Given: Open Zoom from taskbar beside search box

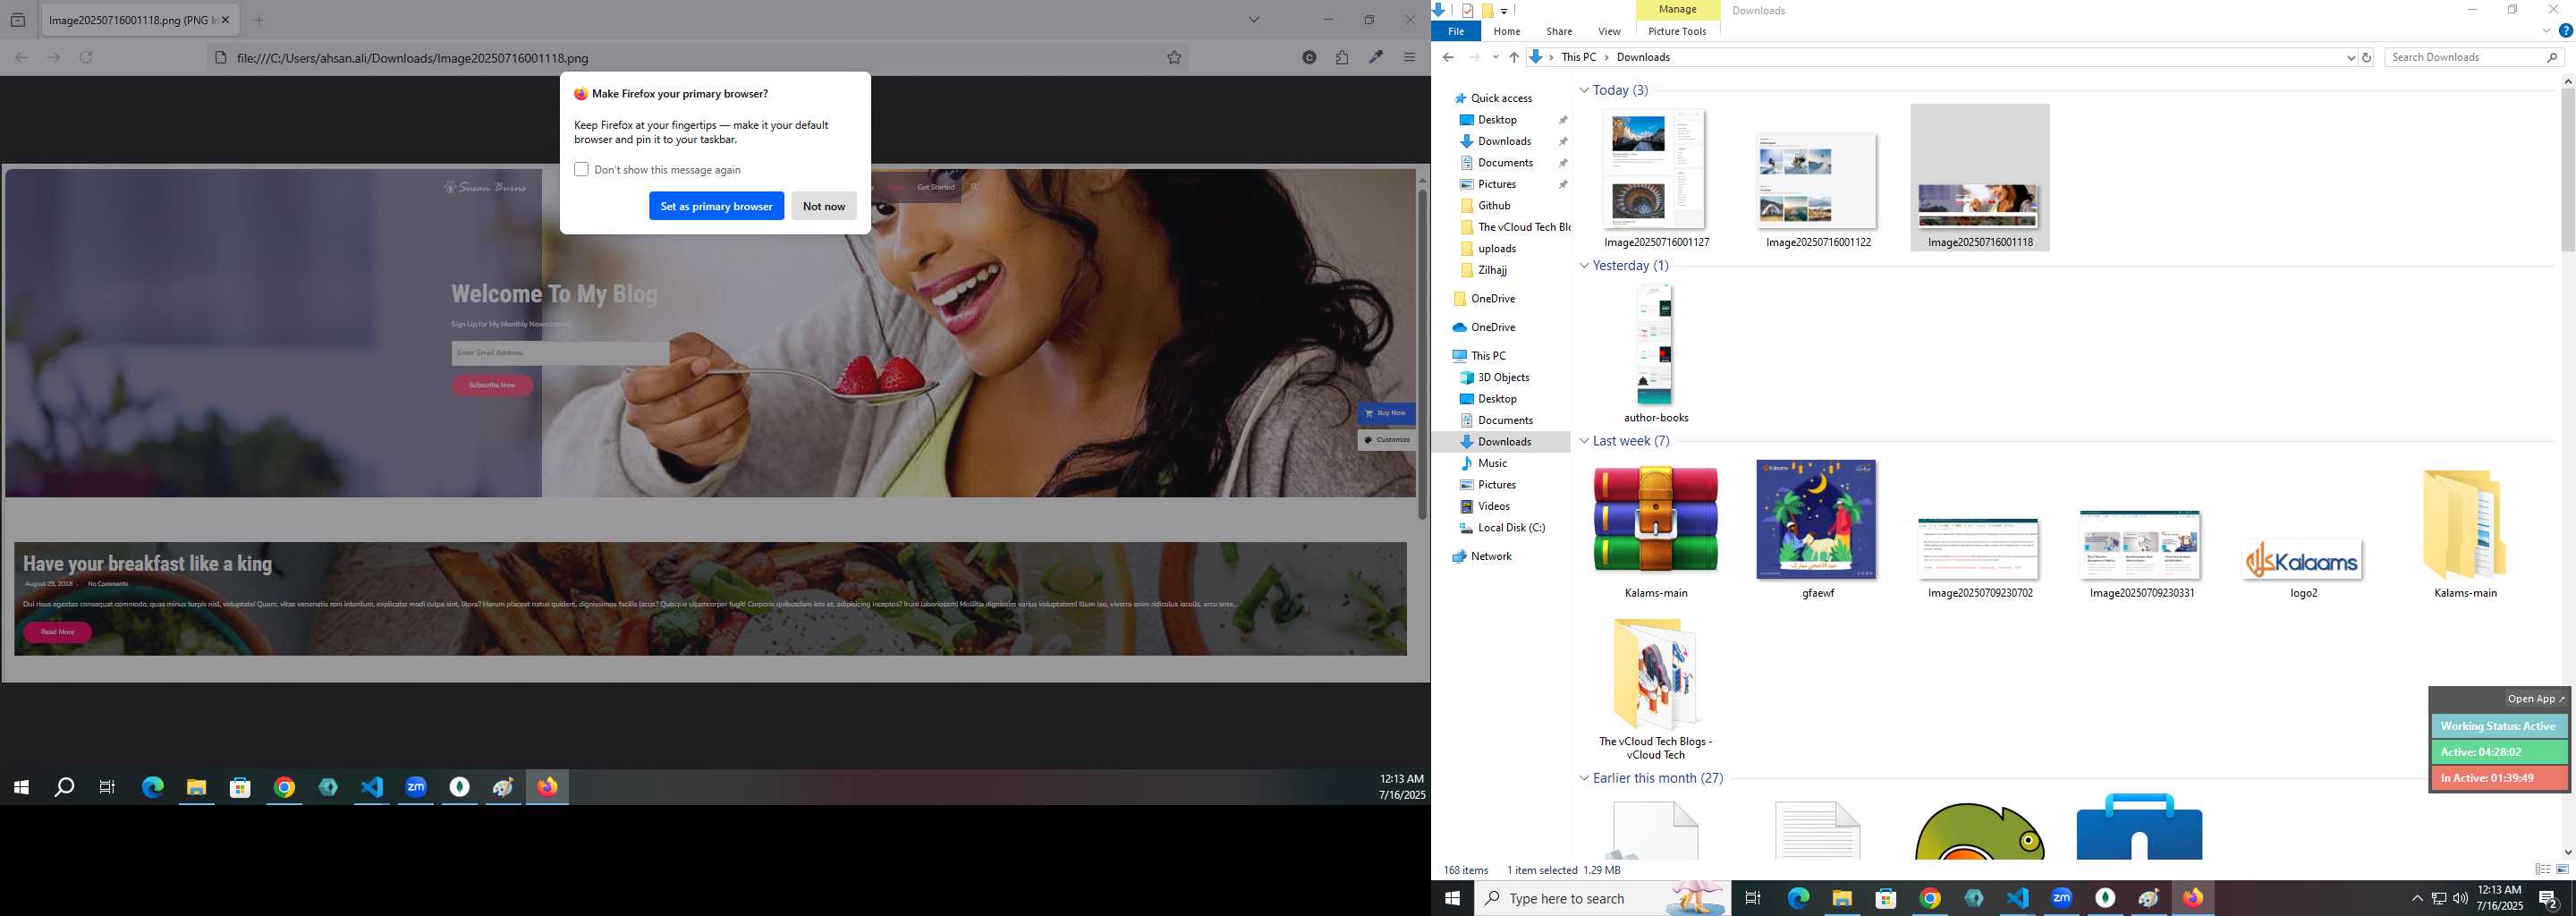Looking at the screenshot, I should (2061, 898).
